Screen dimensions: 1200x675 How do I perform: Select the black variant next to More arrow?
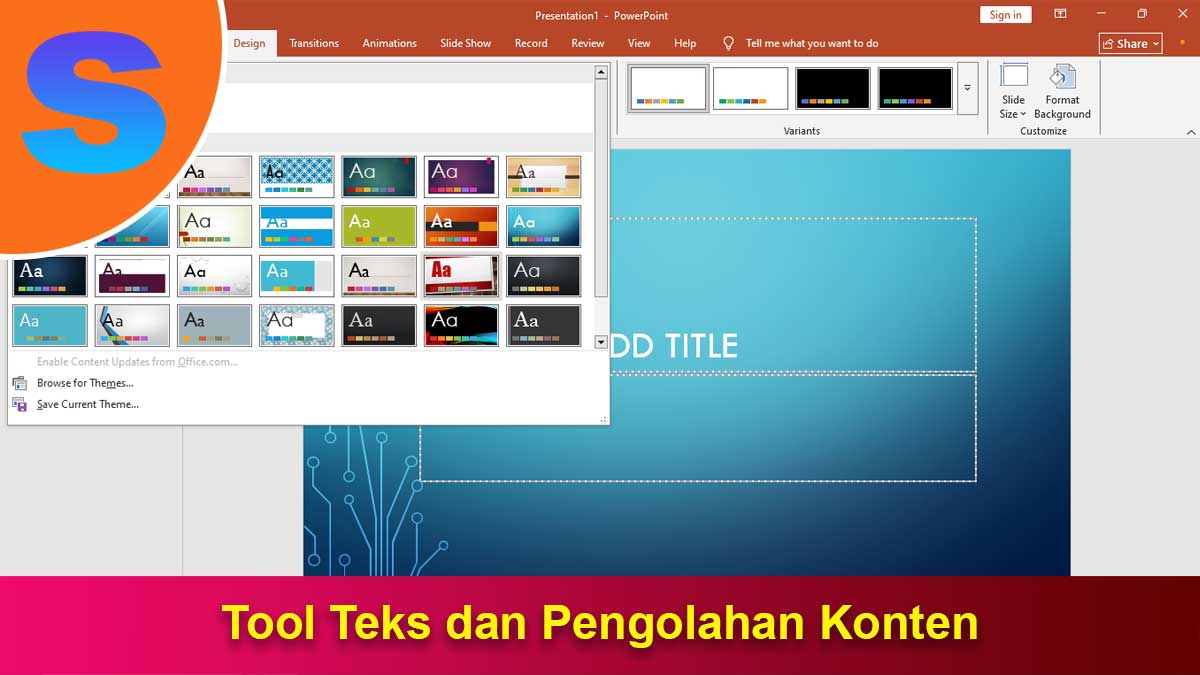pos(916,88)
